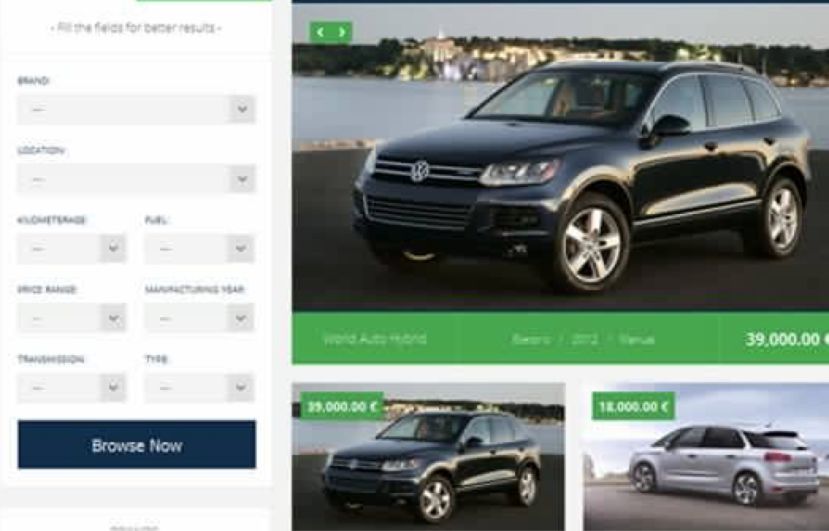Expand the Kilometerage dropdown arrow
This screenshot has width=829, height=531.
tap(113, 248)
